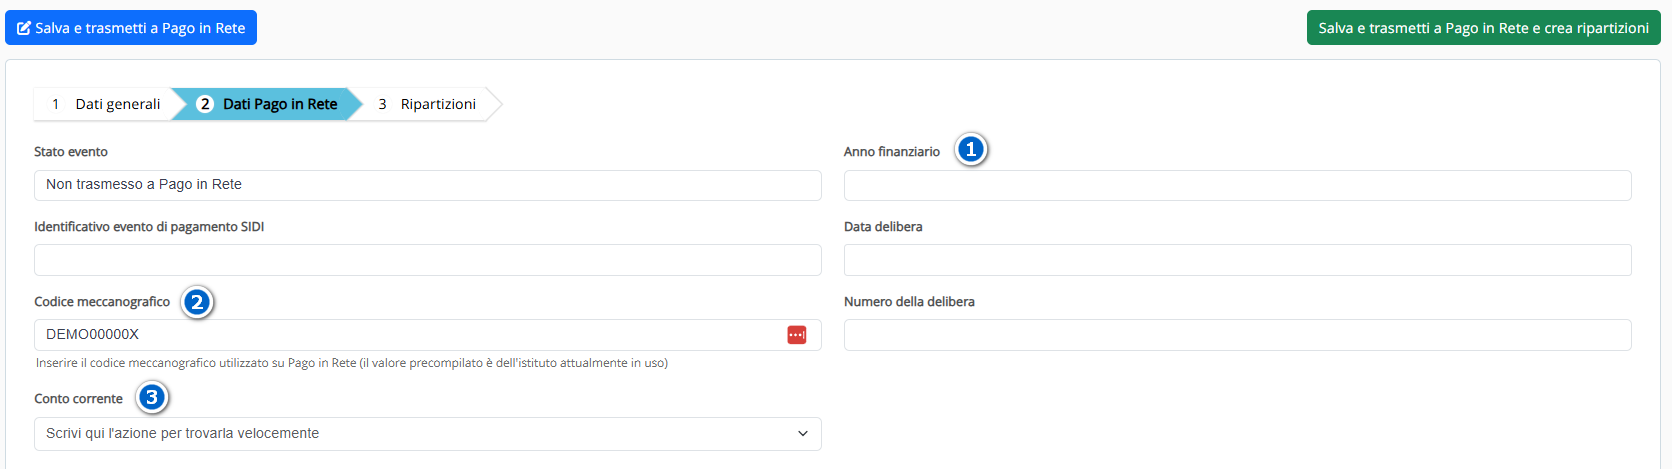The height and width of the screenshot is (469, 1672).
Task: Open the Conto corrente dropdown arrow
Action: pyautogui.click(x=802, y=434)
